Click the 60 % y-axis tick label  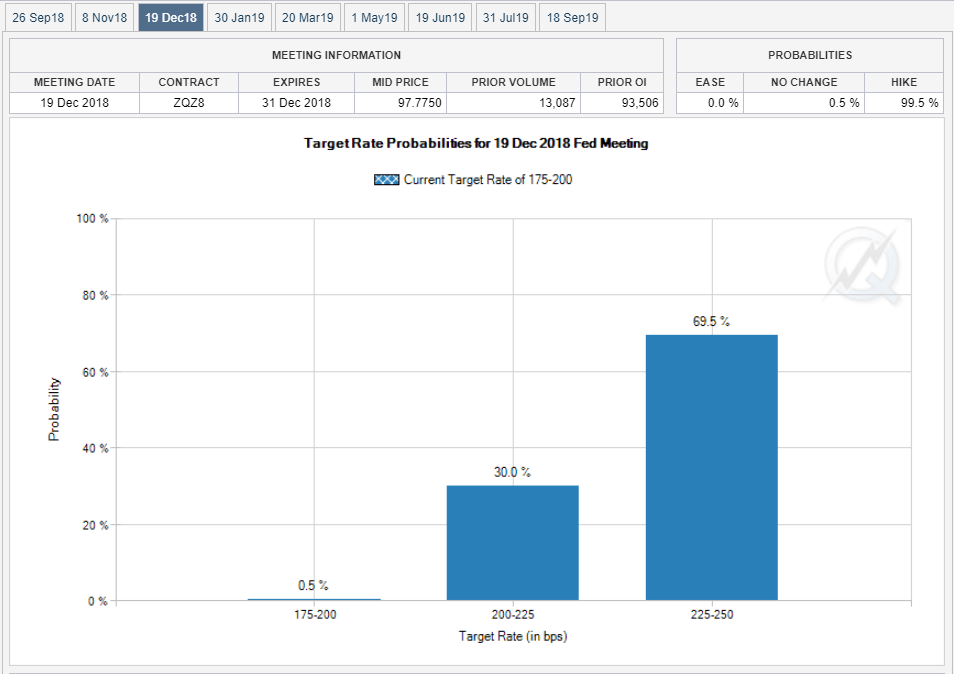pyautogui.click(x=96, y=372)
